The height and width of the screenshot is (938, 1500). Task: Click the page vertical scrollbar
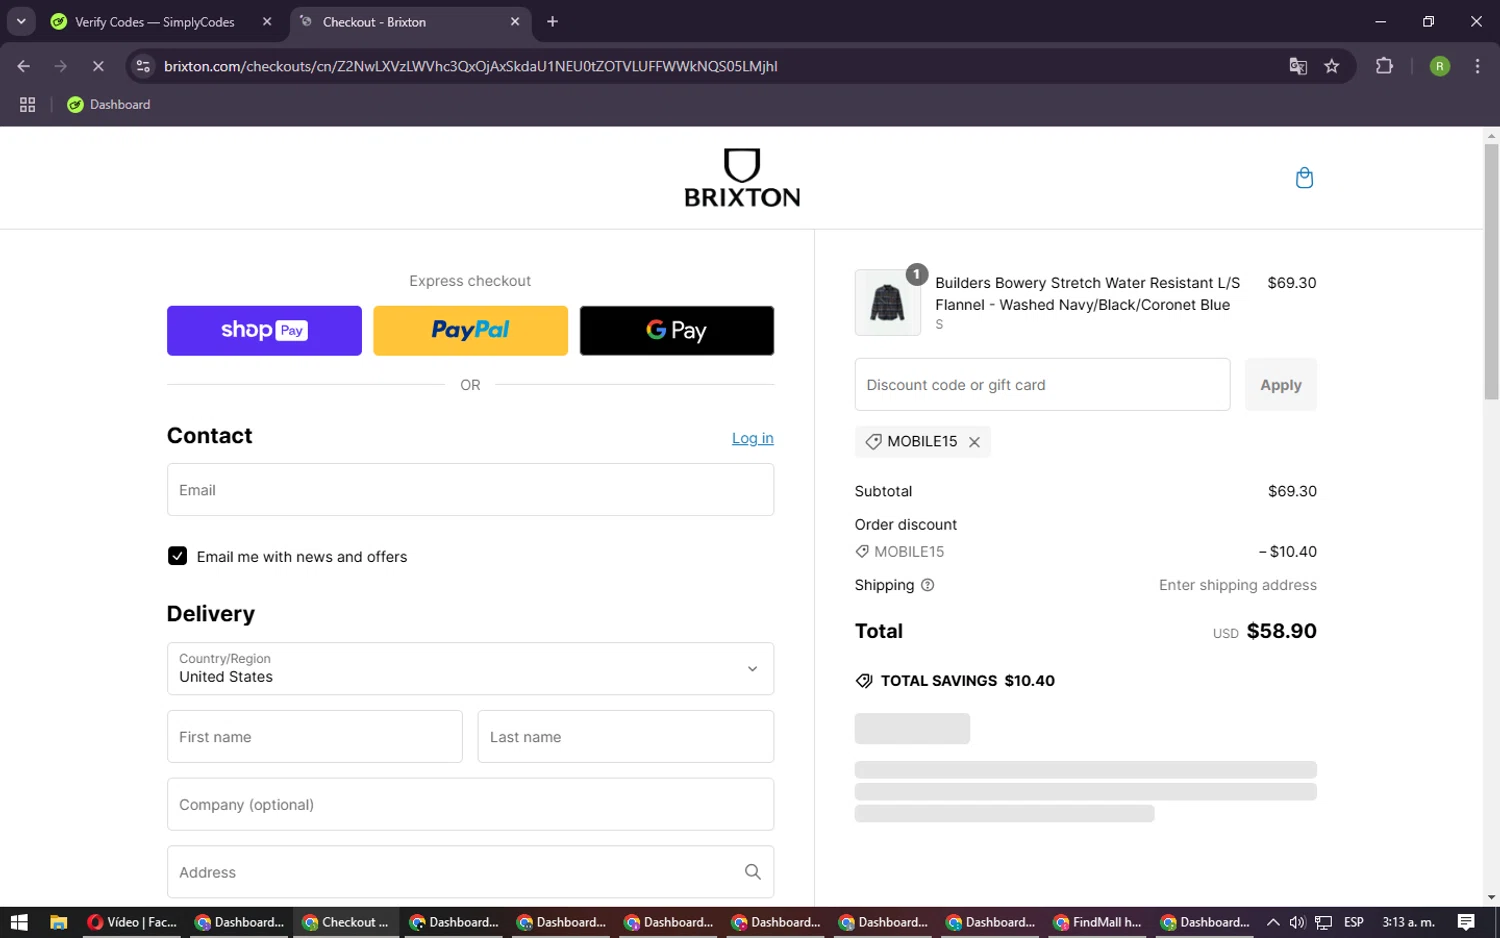[1491, 270]
